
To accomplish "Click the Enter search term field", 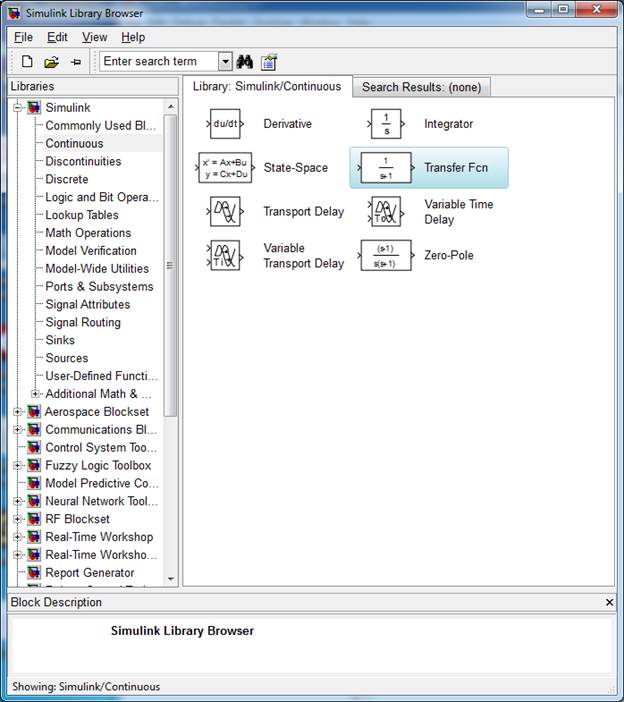I will click(x=159, y=61).
